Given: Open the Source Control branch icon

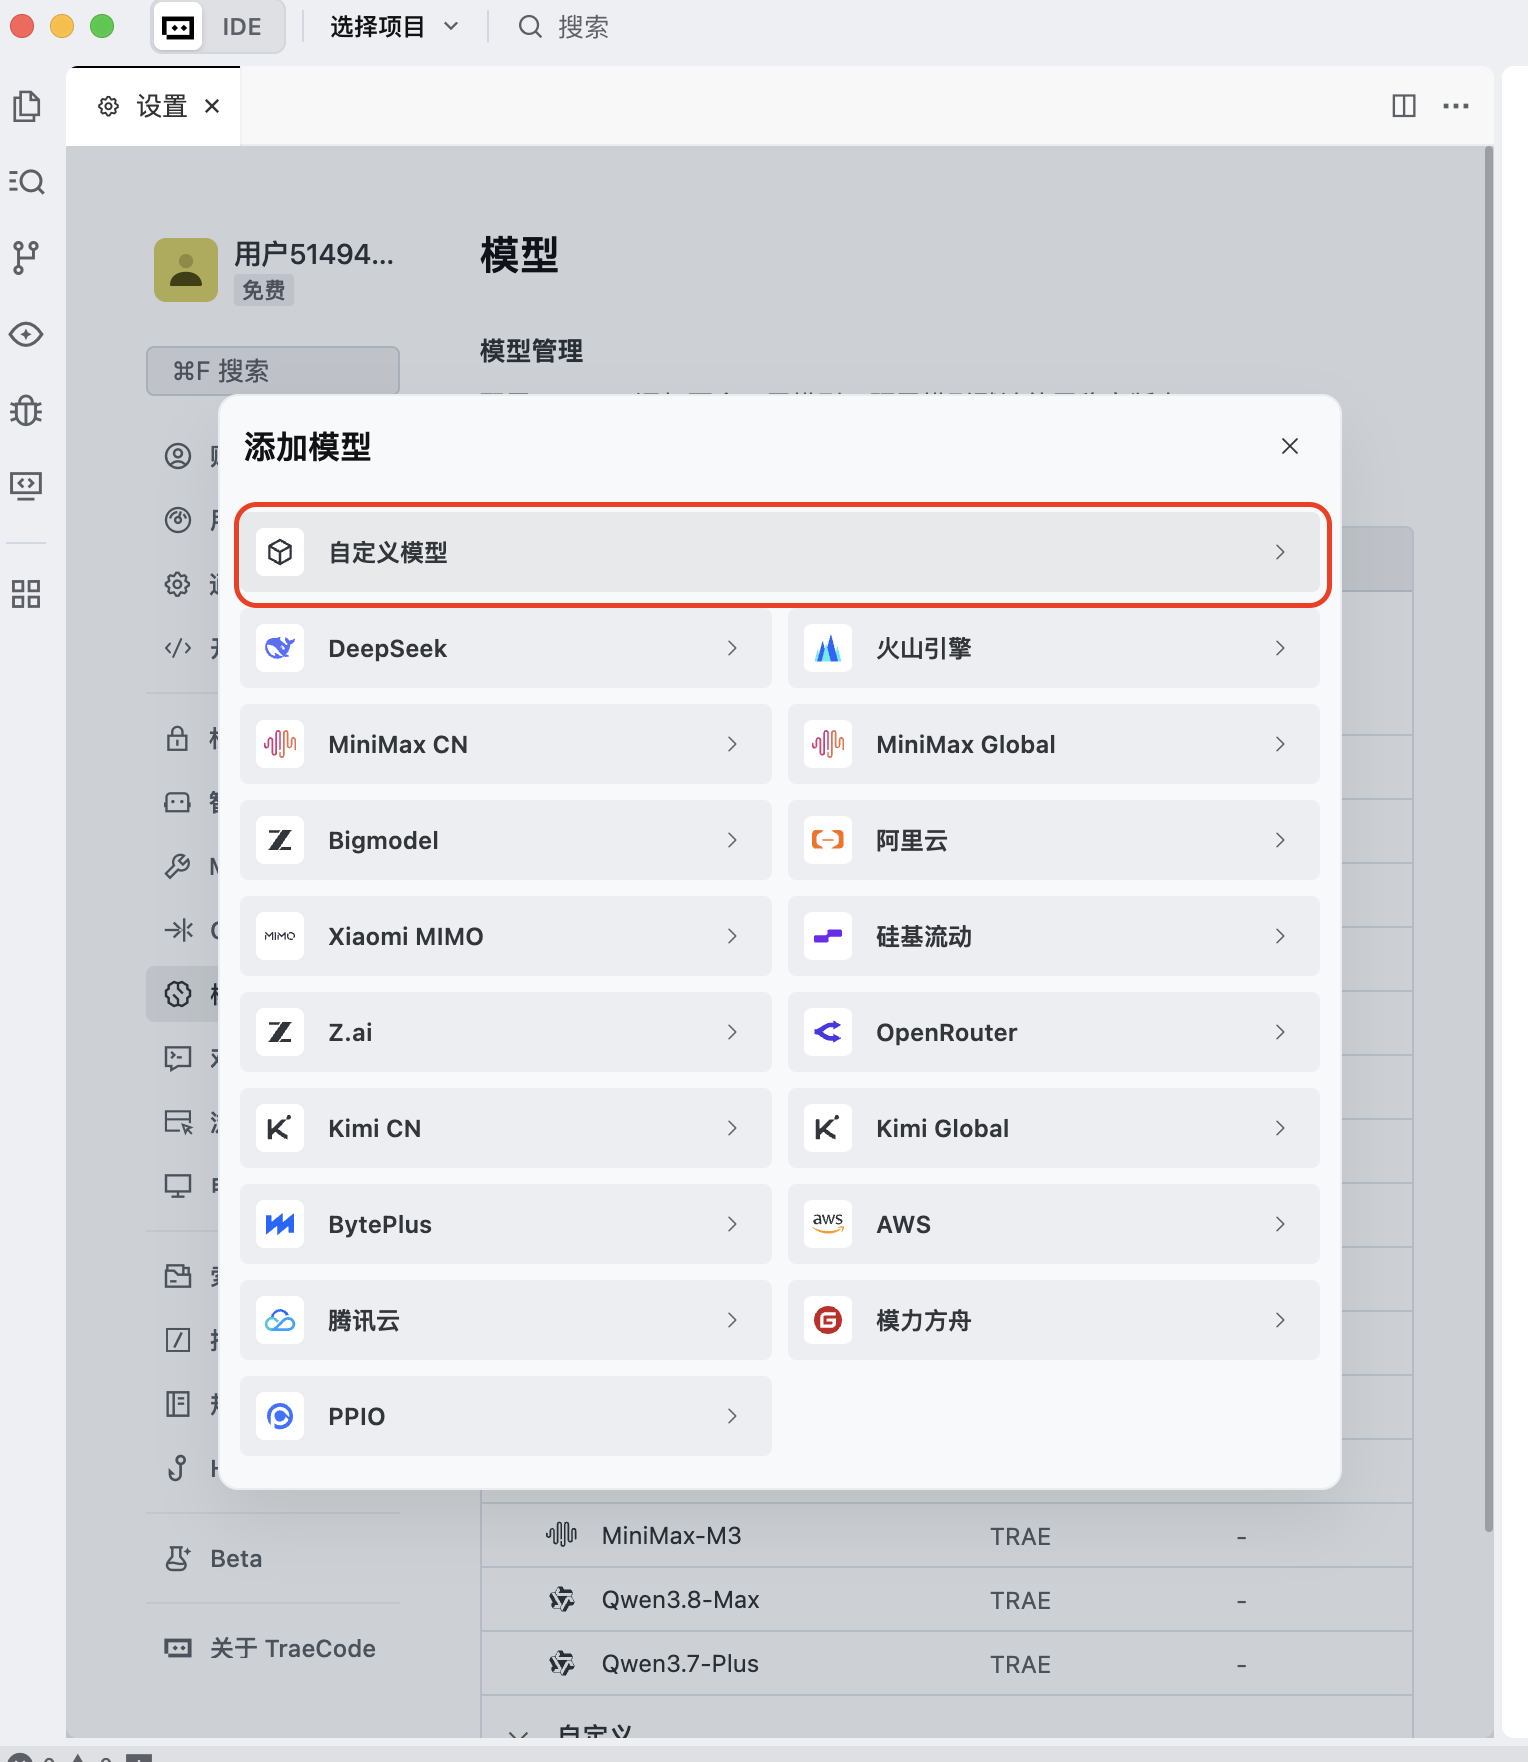Looking at the screenshot, I should tap(27, 258).
